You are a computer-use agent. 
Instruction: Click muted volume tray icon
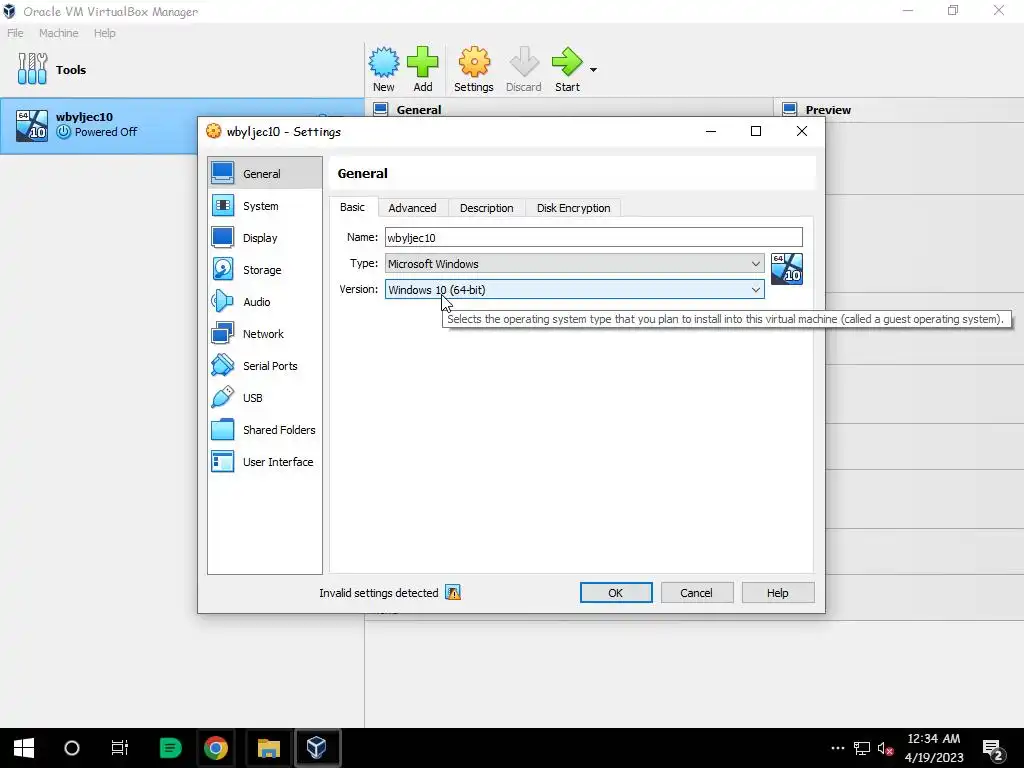(x=885, y=748)
